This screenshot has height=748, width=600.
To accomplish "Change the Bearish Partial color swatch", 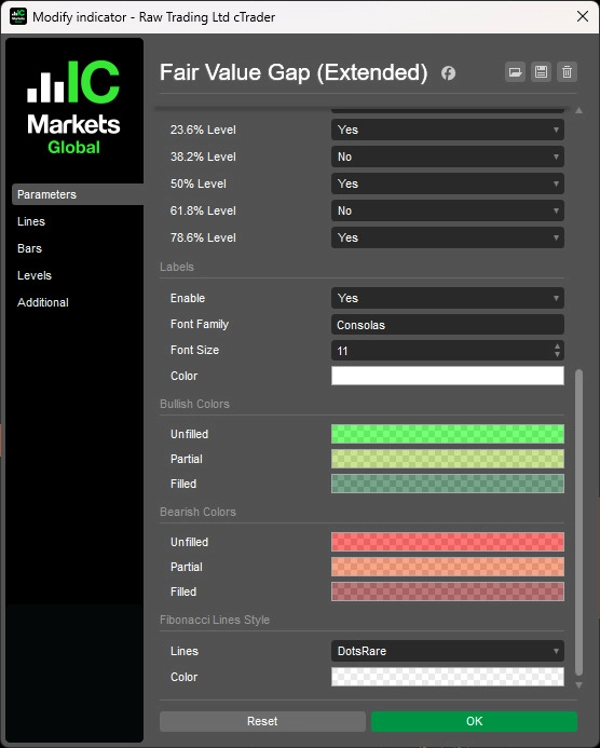I will (447, 567).
